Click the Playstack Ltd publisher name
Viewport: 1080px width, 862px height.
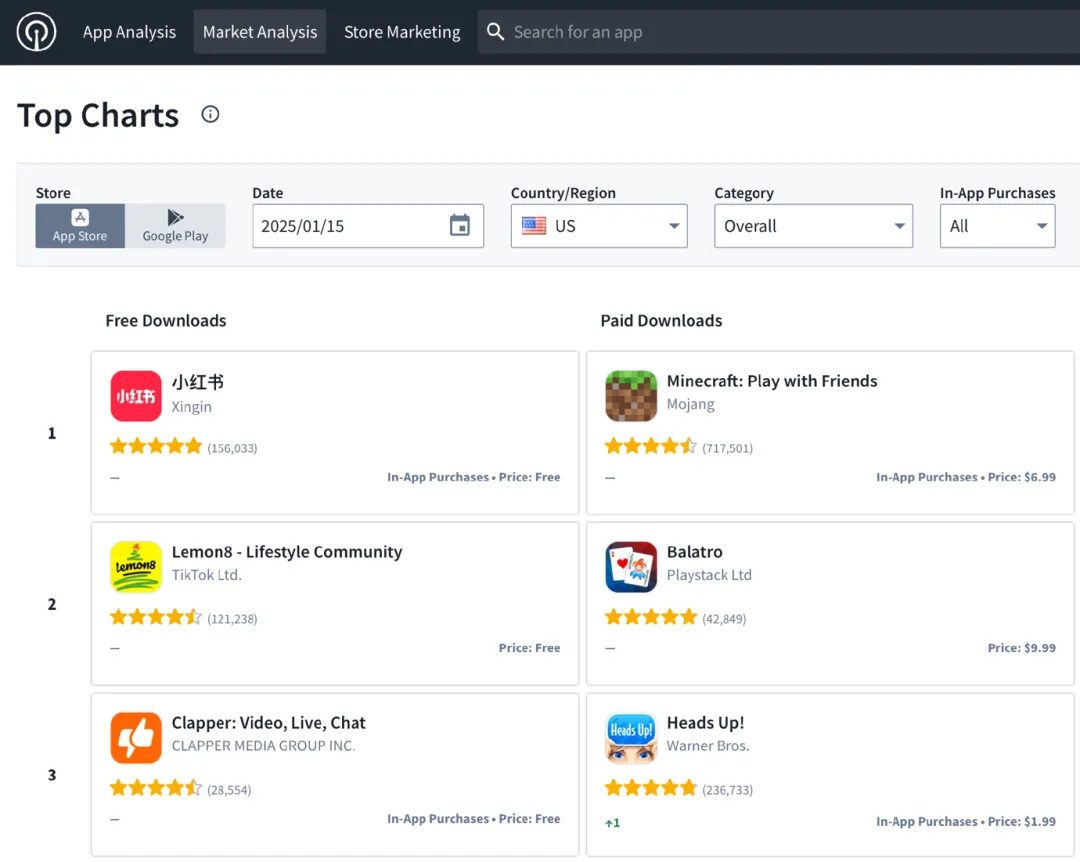[709, 575]
